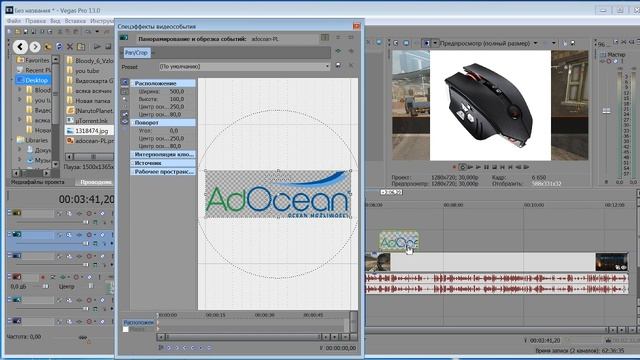Screen dimensions: 640x360
Task: Click the Explorer up-one-level folder icon
Action: (47, 47)
